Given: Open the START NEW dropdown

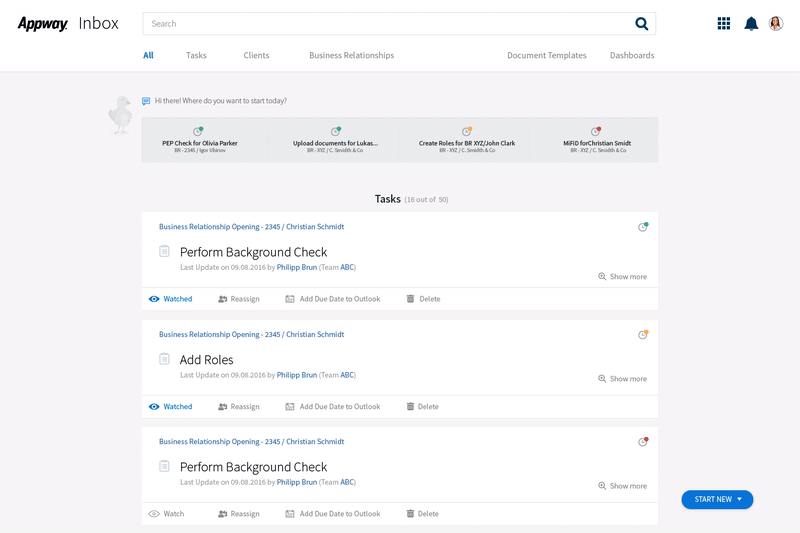Looking at the screenshot, I should pyautogui.click(x=717, y=499).
